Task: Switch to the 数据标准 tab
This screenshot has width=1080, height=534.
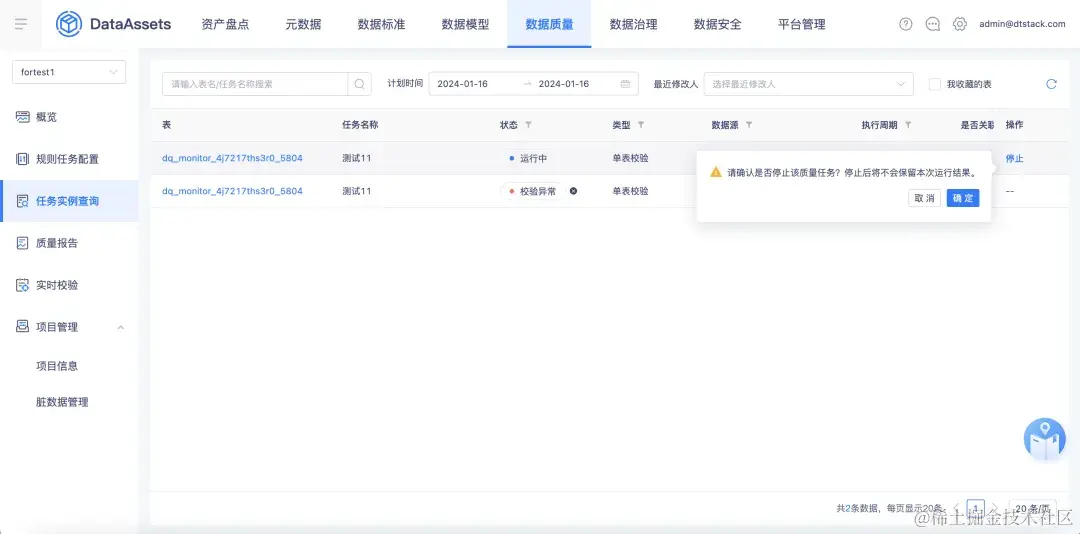Action: [381, 24]
